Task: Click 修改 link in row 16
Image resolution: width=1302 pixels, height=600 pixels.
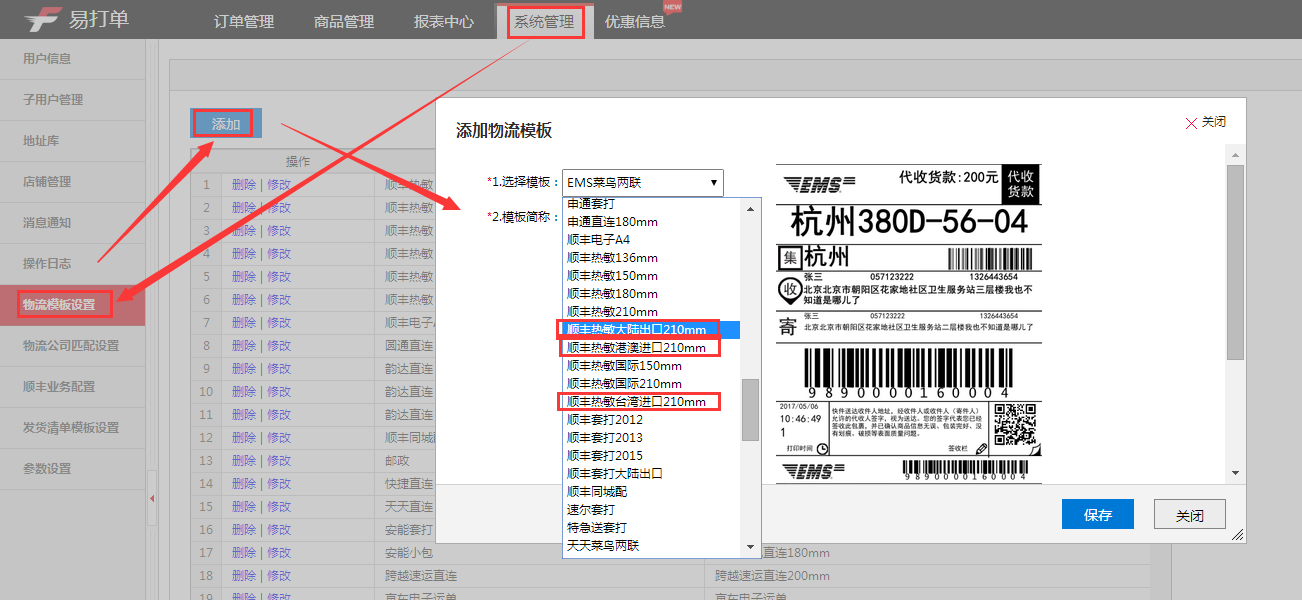Action: point(279,530)
